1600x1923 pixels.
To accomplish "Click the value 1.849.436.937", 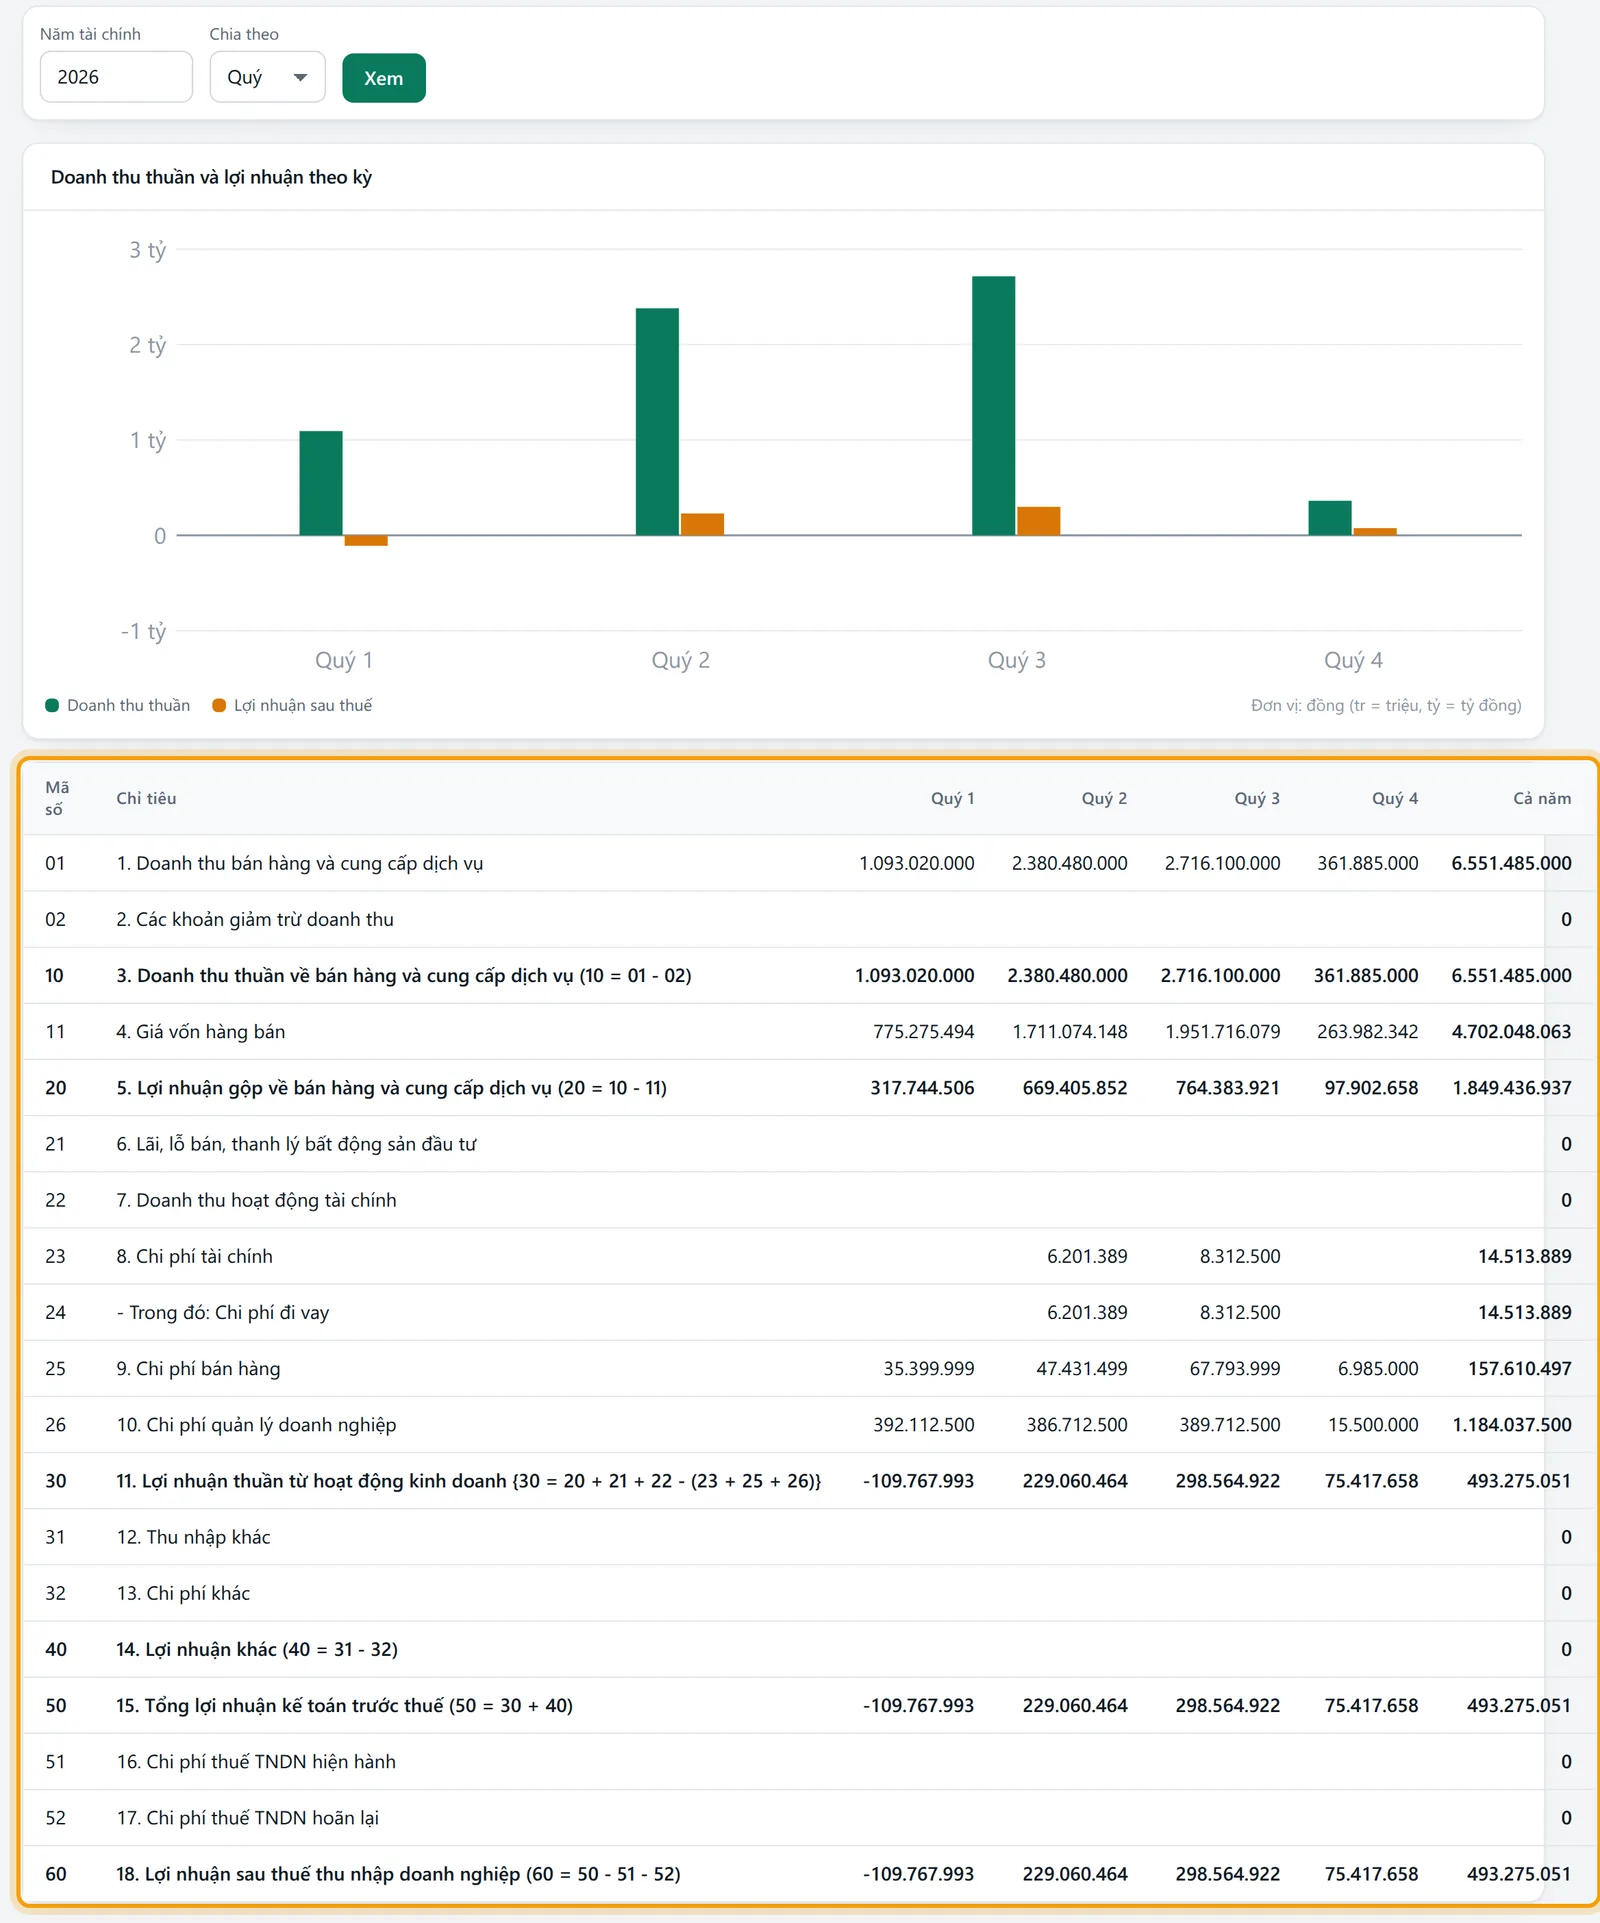I will (1512, 1088).
